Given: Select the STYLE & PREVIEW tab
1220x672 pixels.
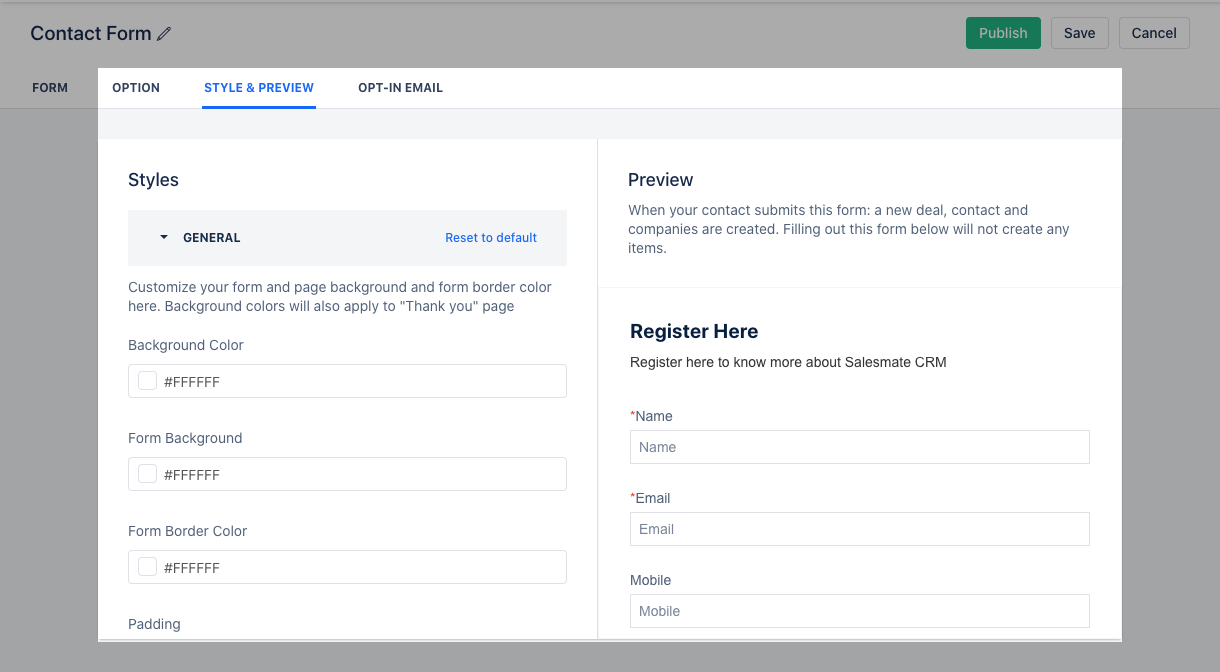Looking at the screenshot, I should (259, 88).
